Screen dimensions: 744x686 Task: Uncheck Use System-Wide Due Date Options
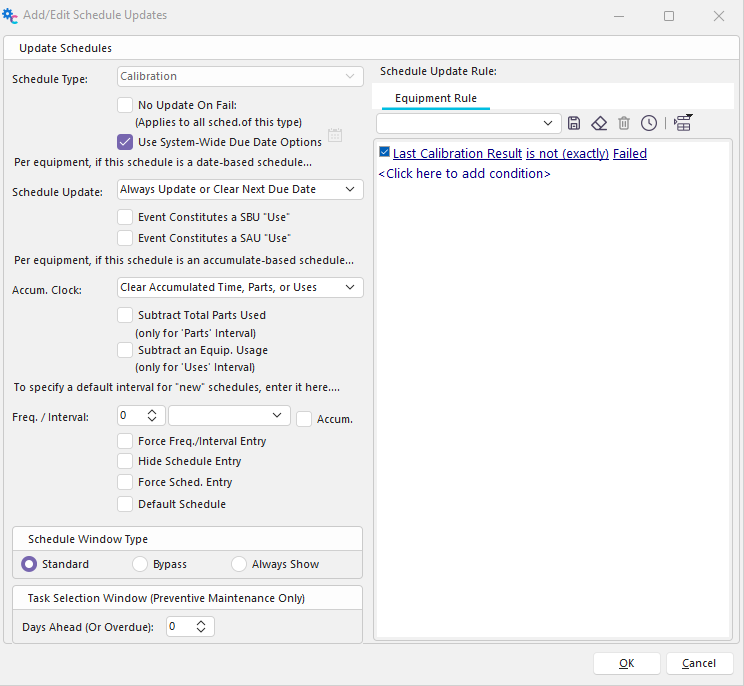(125, 142)
